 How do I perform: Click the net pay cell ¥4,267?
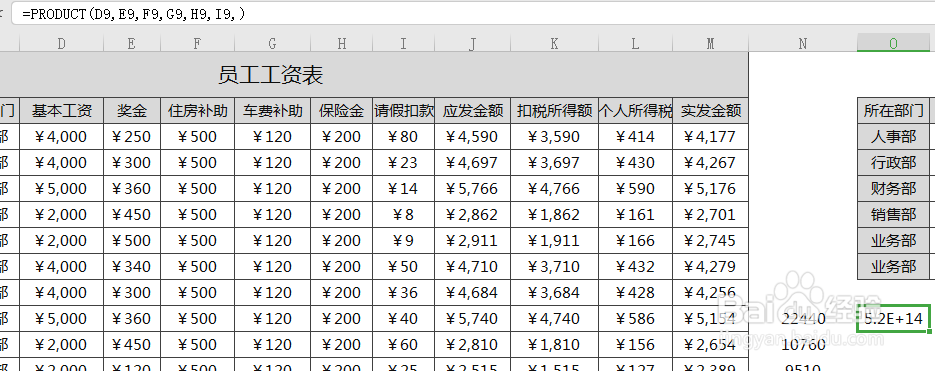pyautogui.click(x=710, y=162)
